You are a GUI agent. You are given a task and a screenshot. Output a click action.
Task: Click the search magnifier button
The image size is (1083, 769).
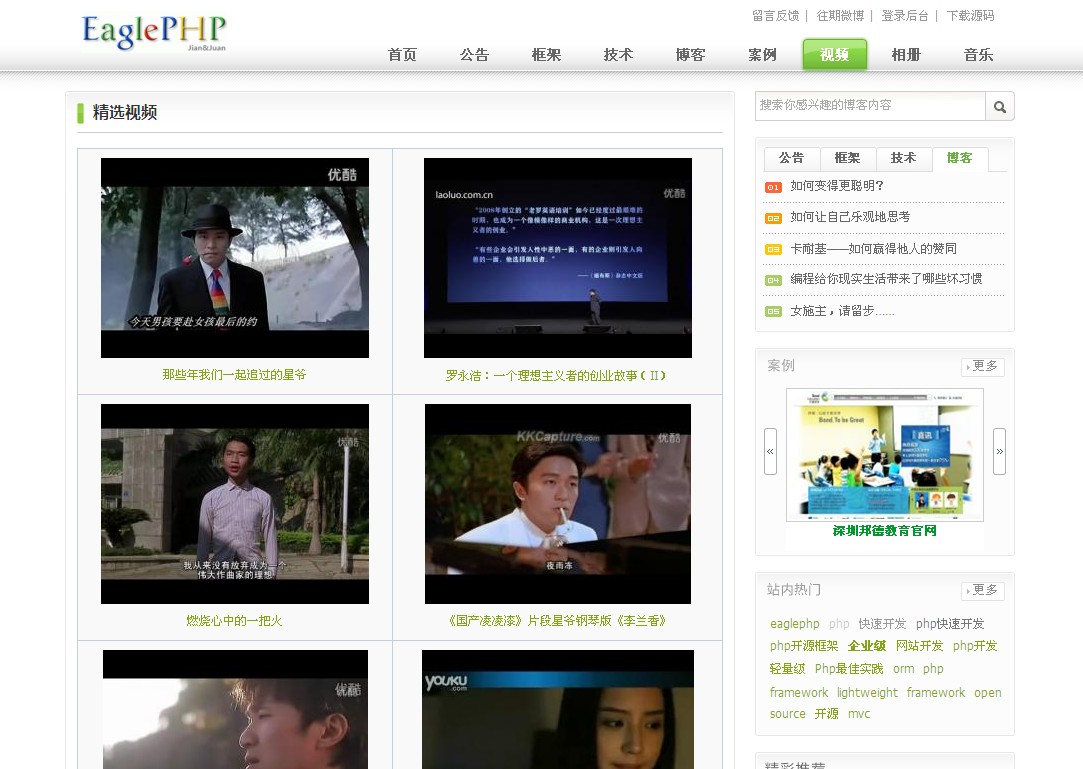(x=999, y=106)
